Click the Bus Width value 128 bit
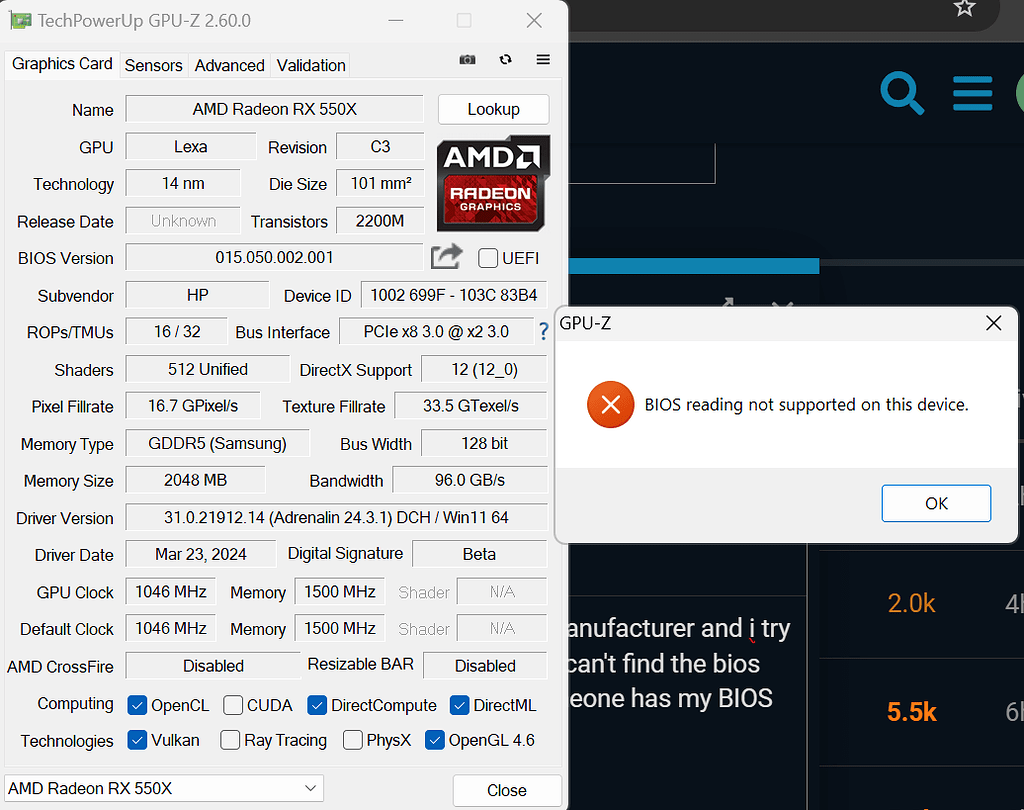The image size is (1024, 810). [x=485, y=443]
